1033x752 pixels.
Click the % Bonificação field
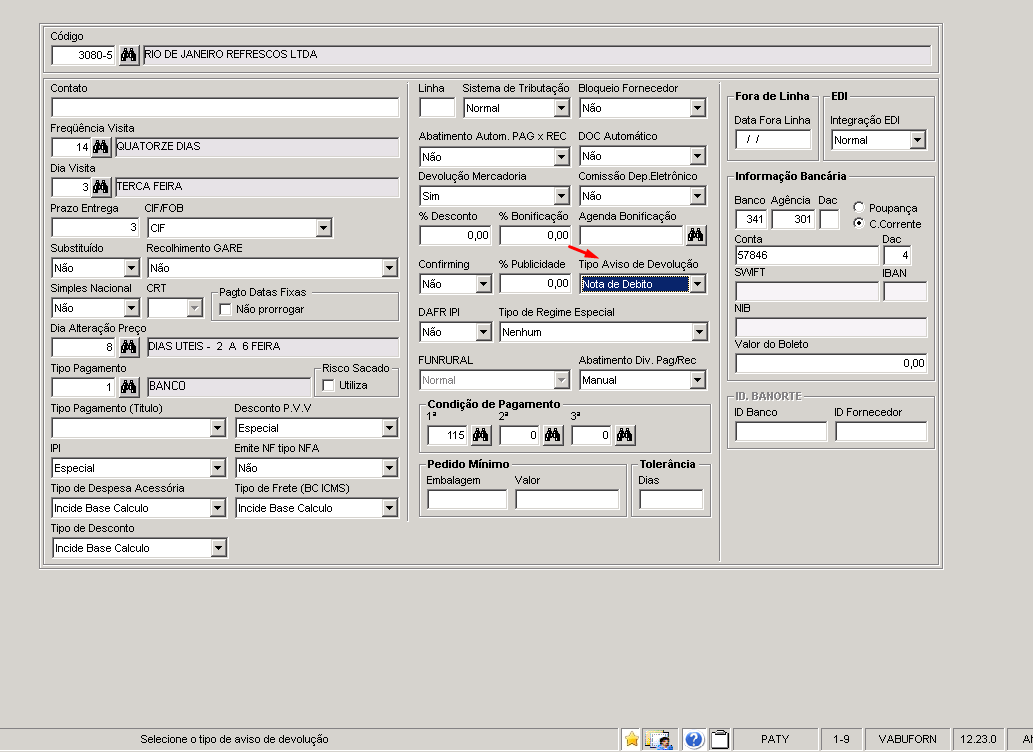pos(535,235)
